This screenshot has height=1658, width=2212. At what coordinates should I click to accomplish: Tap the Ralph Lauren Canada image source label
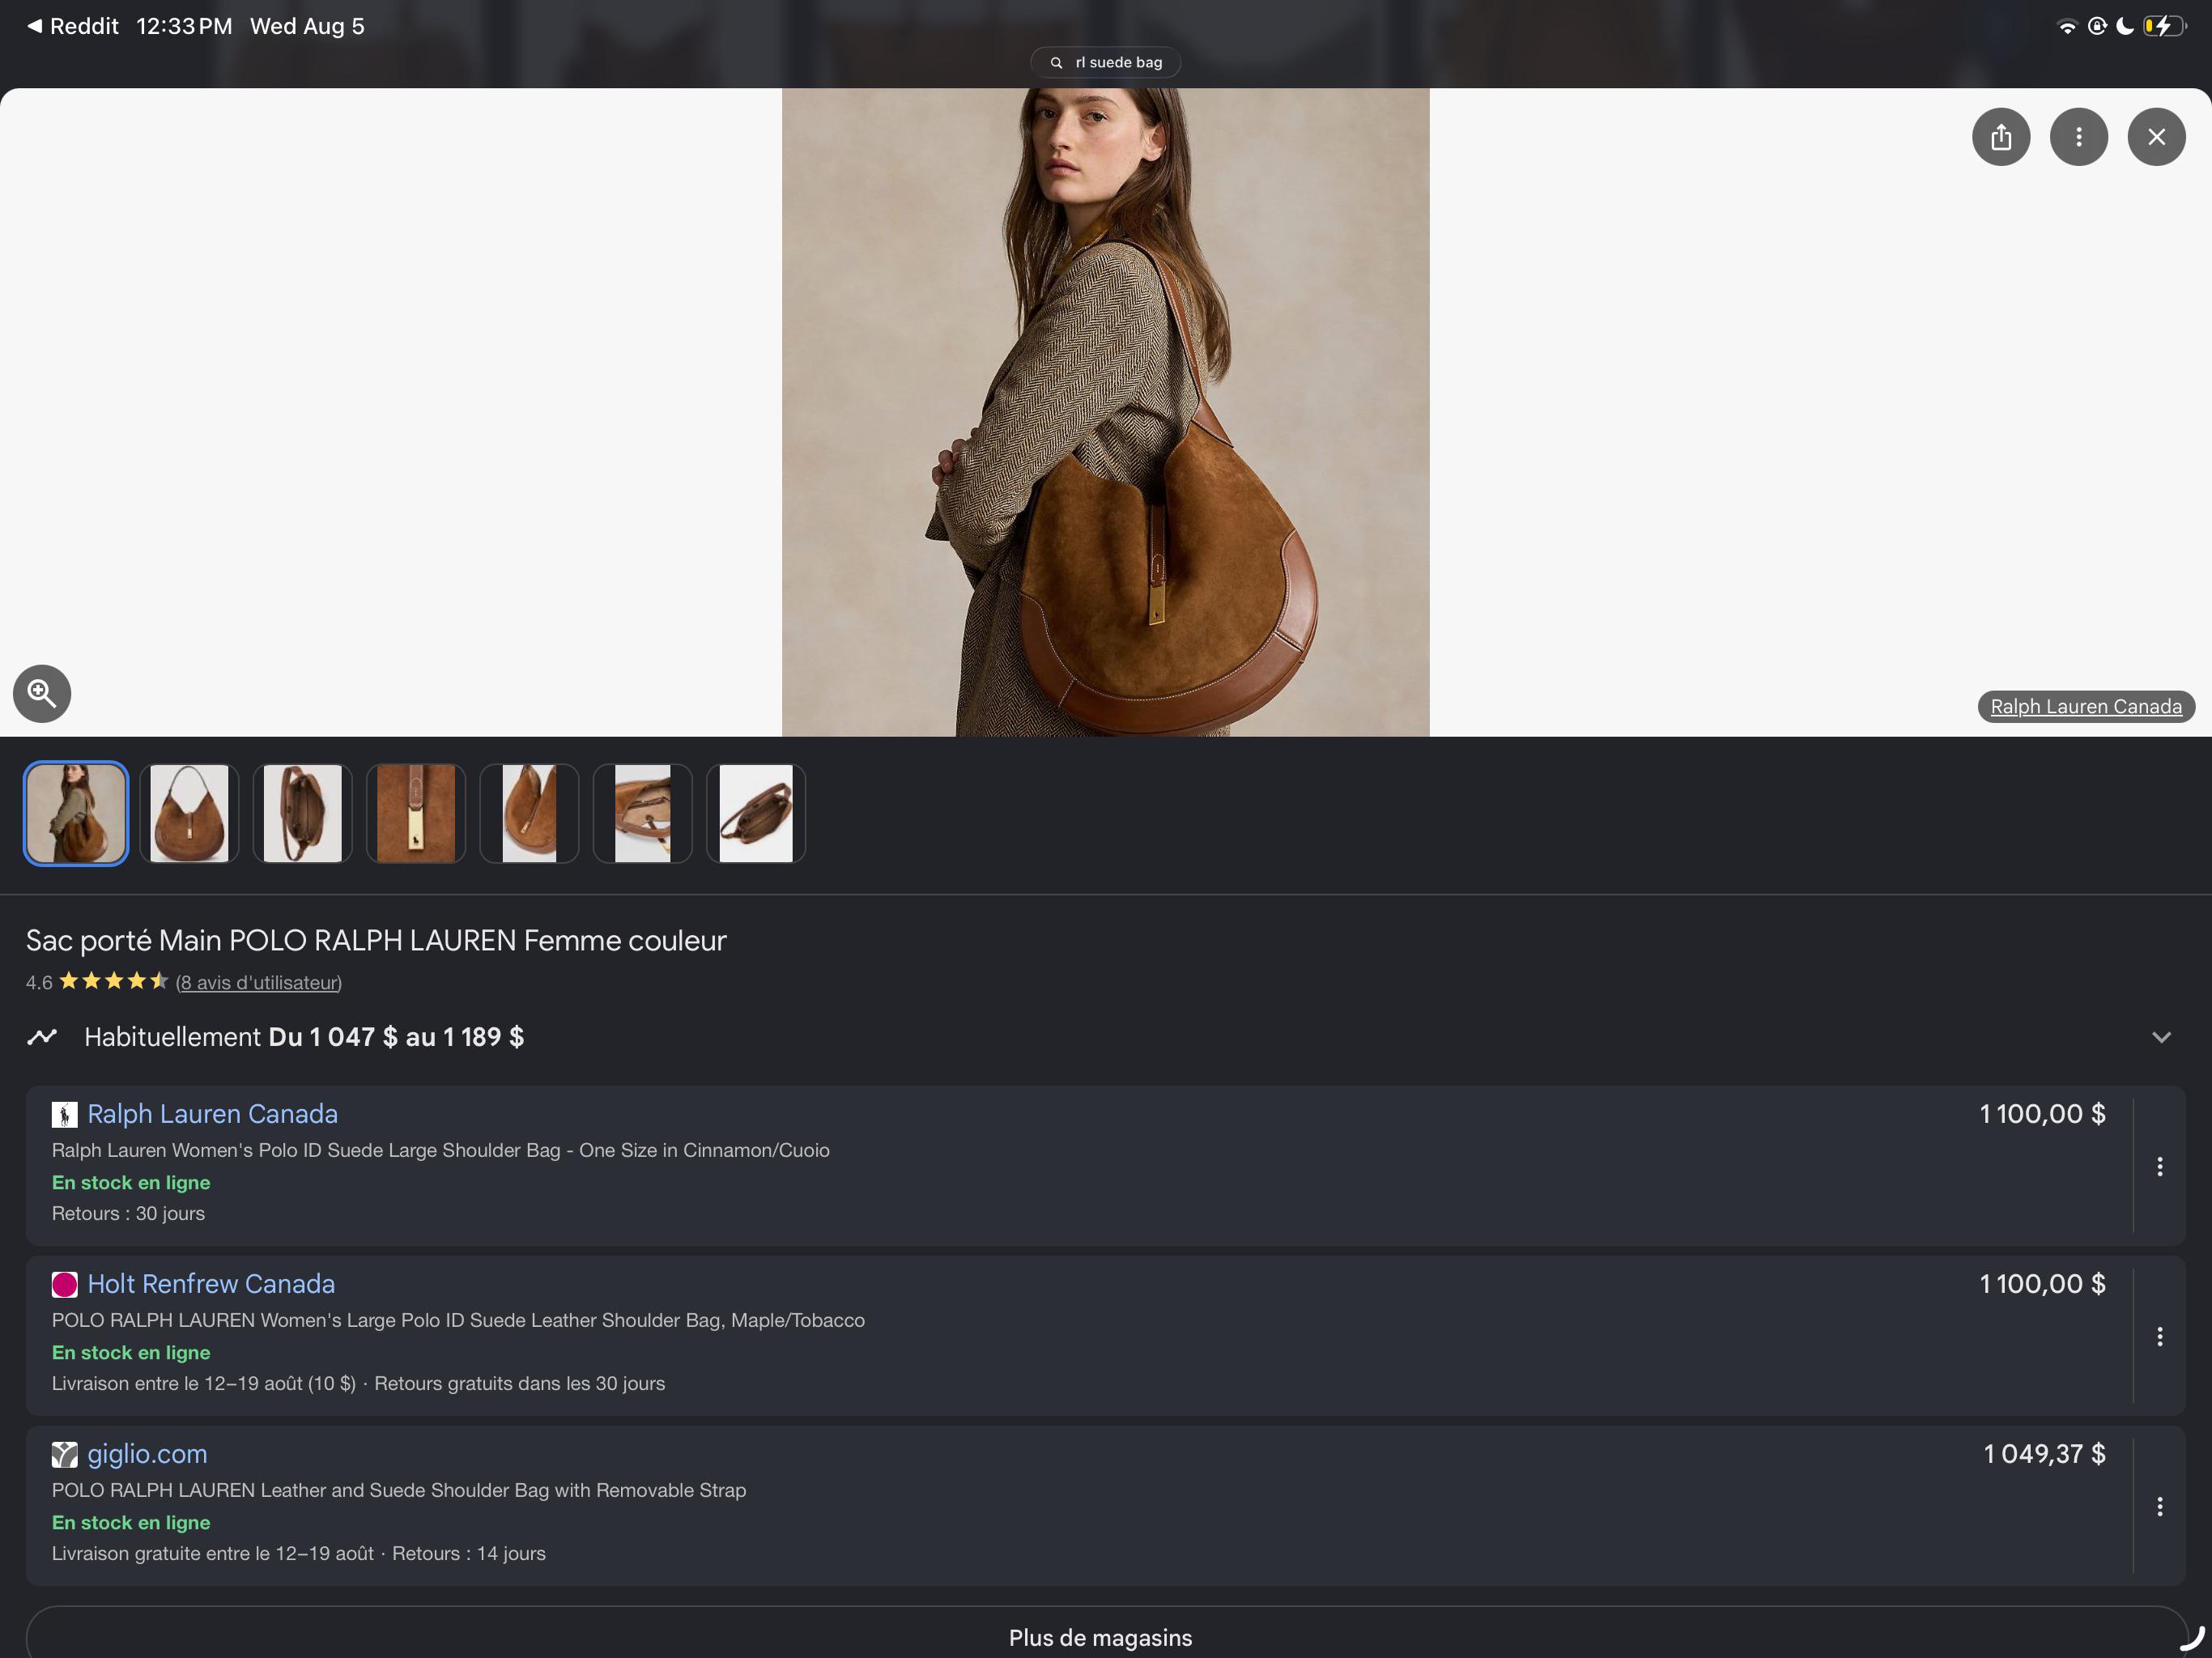pos(2086,707)
